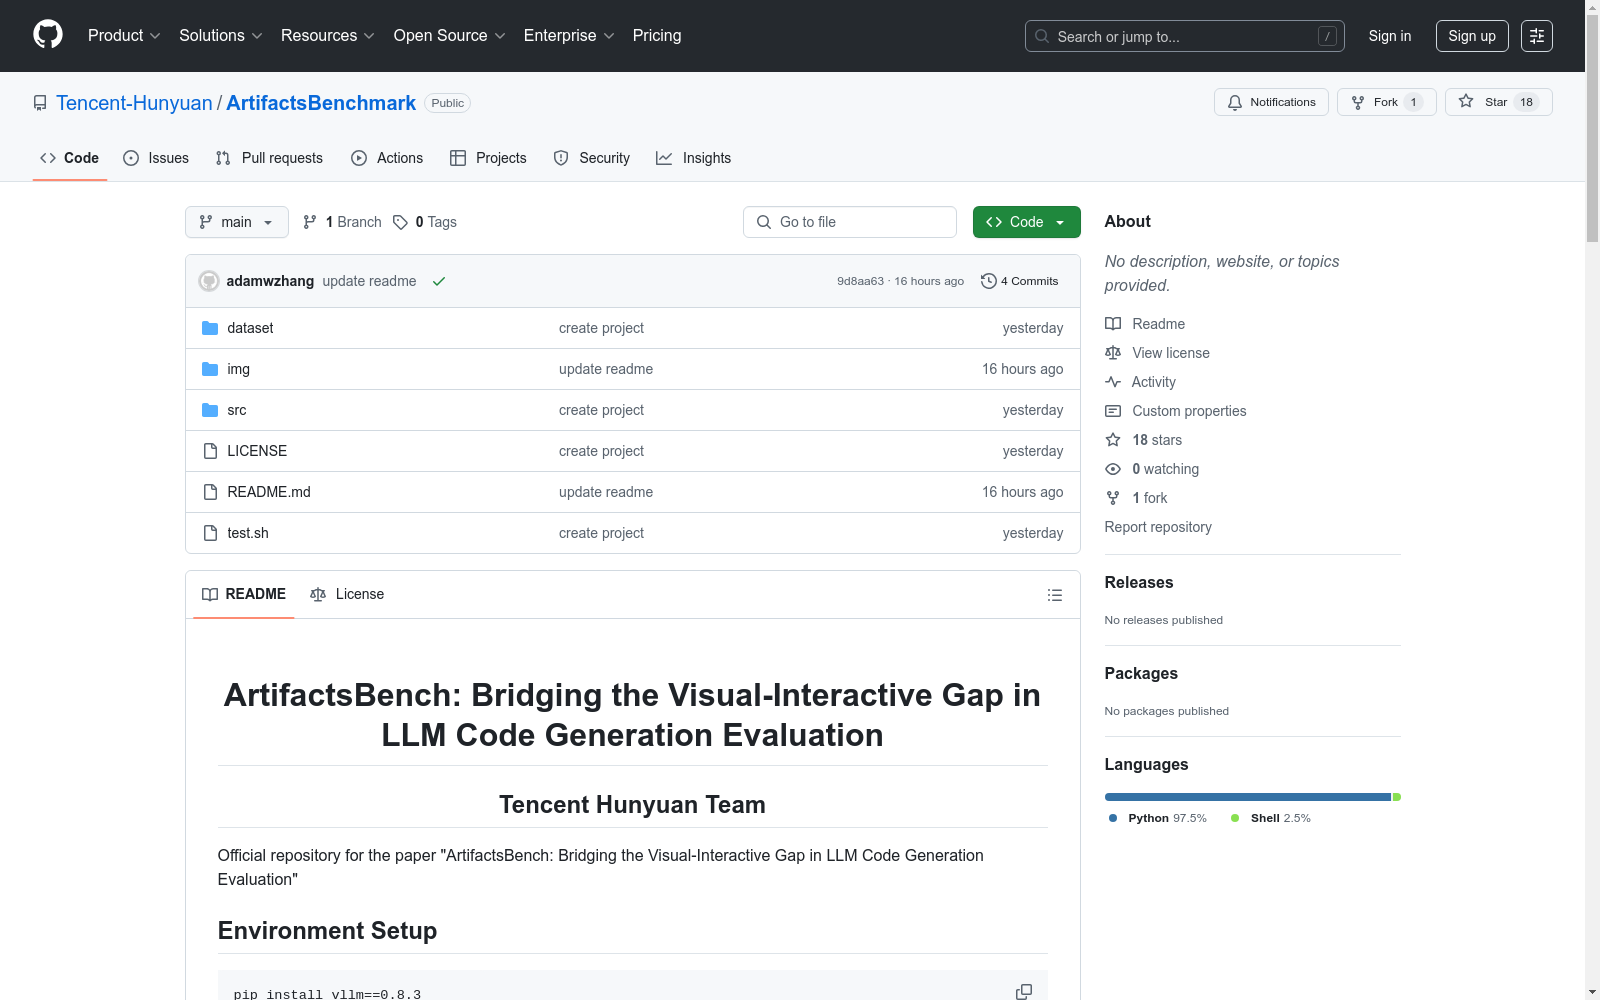Click the README.md file icon
This screenshot has width=1600, height=1000.
pos(210,492)
